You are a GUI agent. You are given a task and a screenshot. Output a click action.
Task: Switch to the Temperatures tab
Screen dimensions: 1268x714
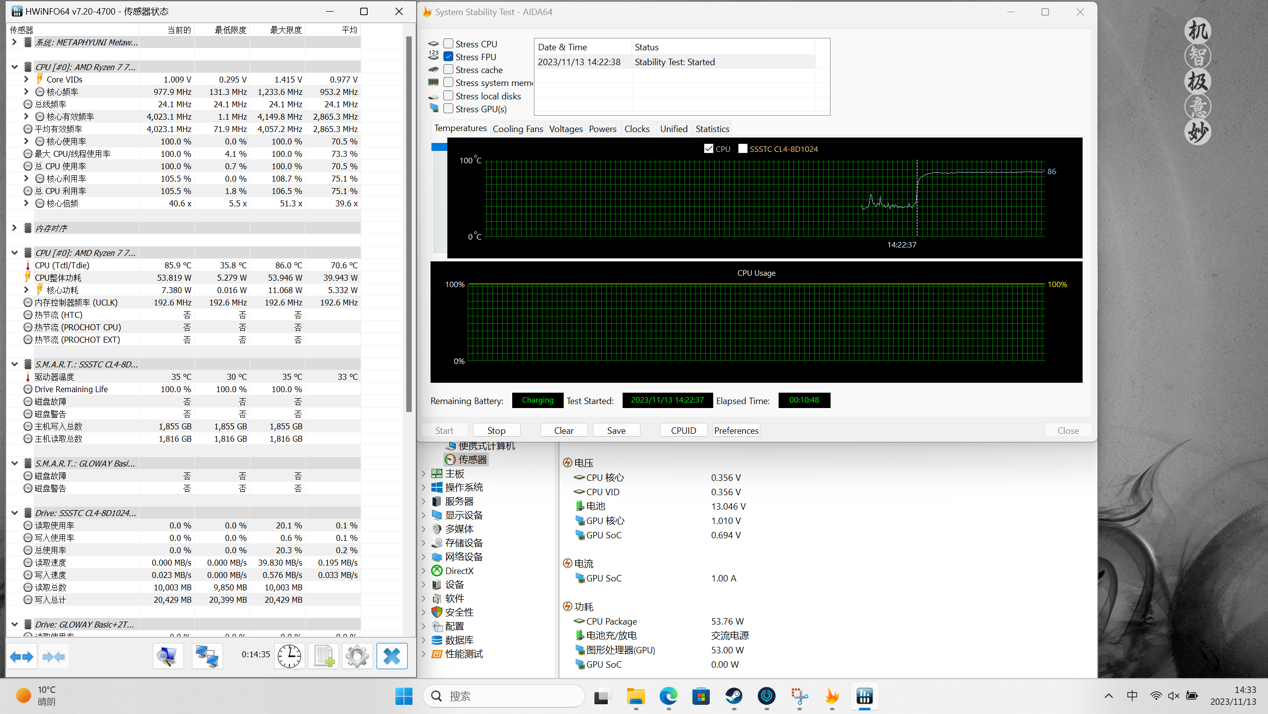click(460, 129)
